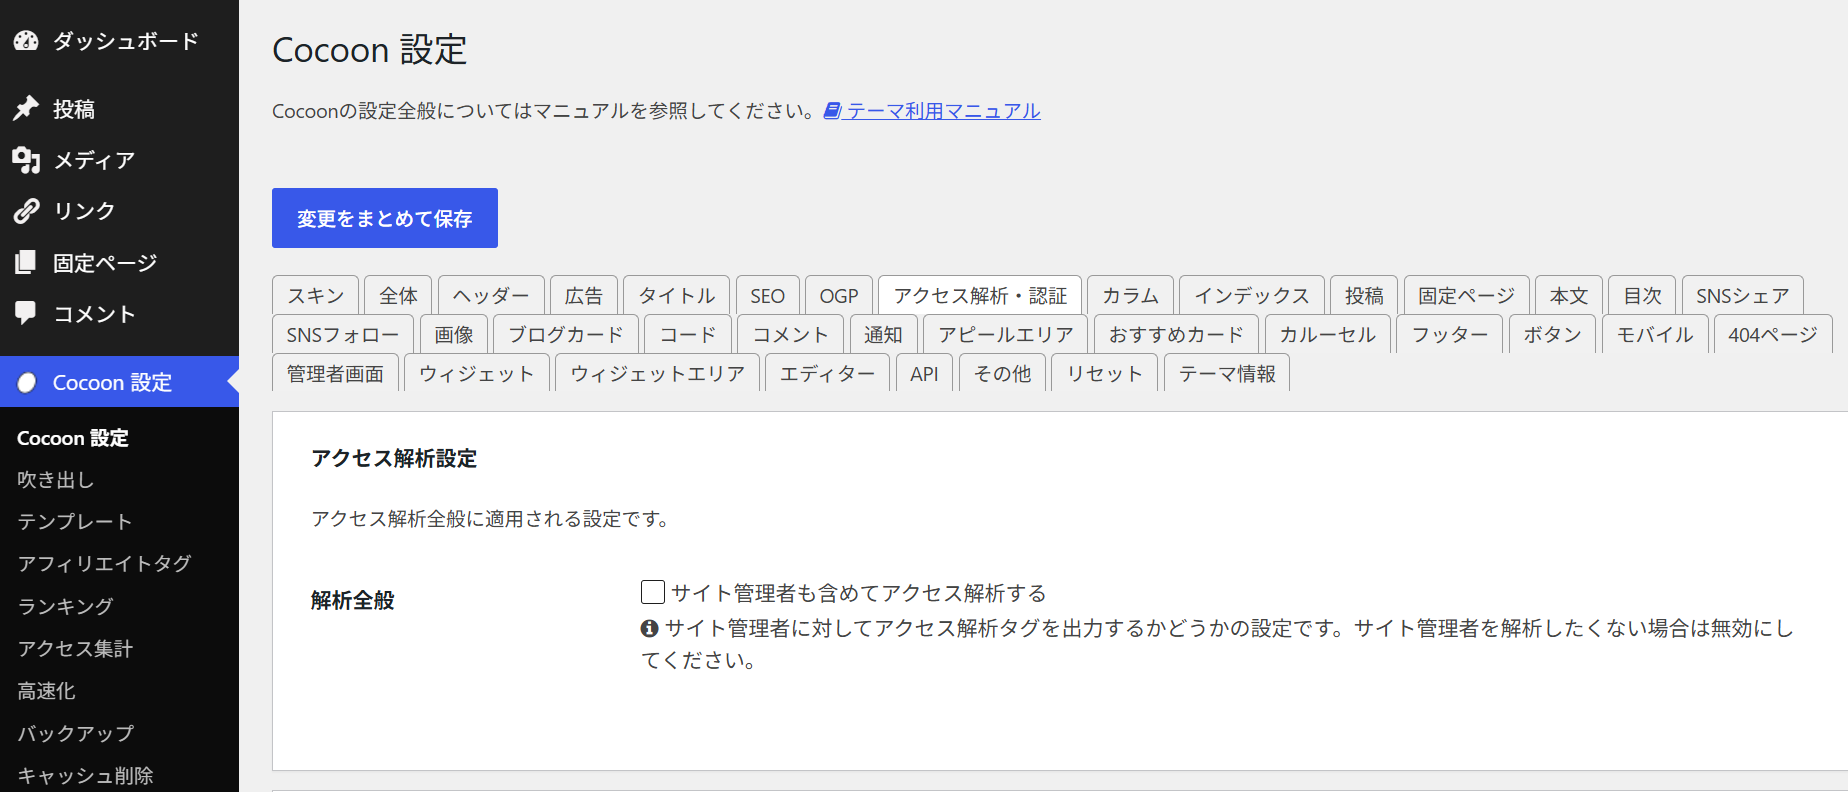The width and height of the screenshot is (1848, 792).
Task: Switch to the 通知 tab
Action: (x=883, y=334)
